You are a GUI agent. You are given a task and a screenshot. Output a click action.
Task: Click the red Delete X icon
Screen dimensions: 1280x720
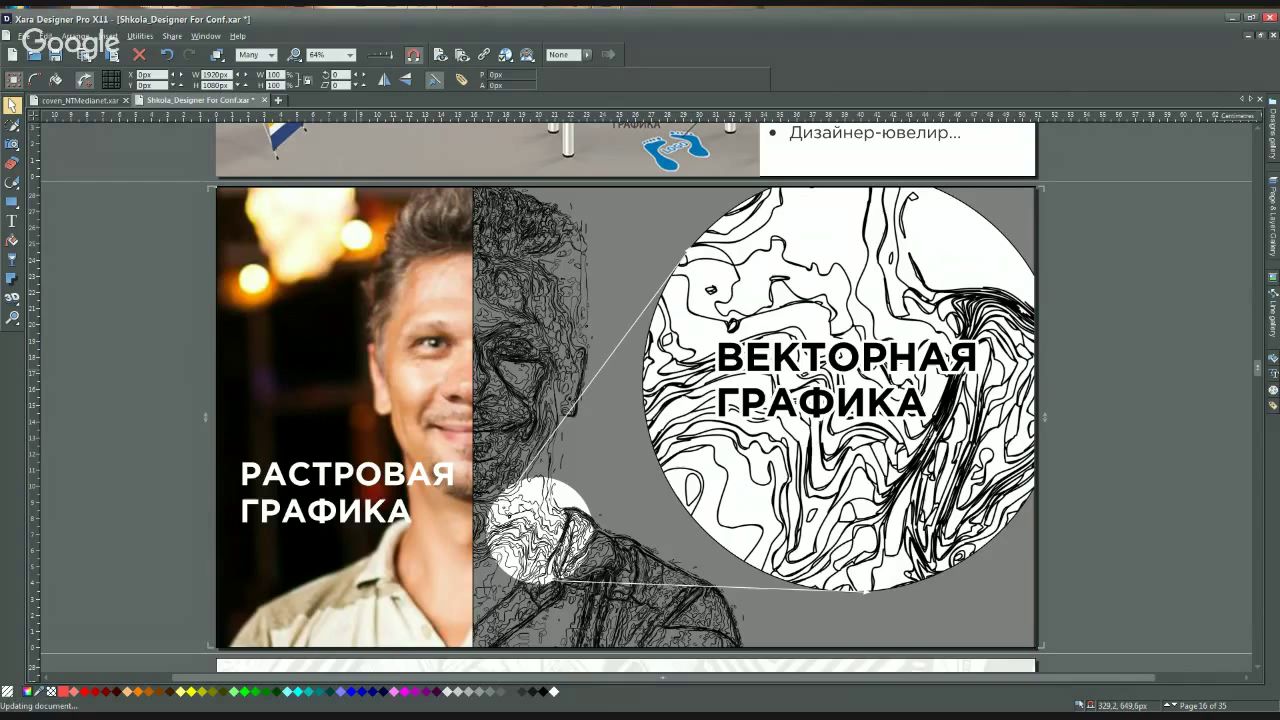click(x=139, y=55)
